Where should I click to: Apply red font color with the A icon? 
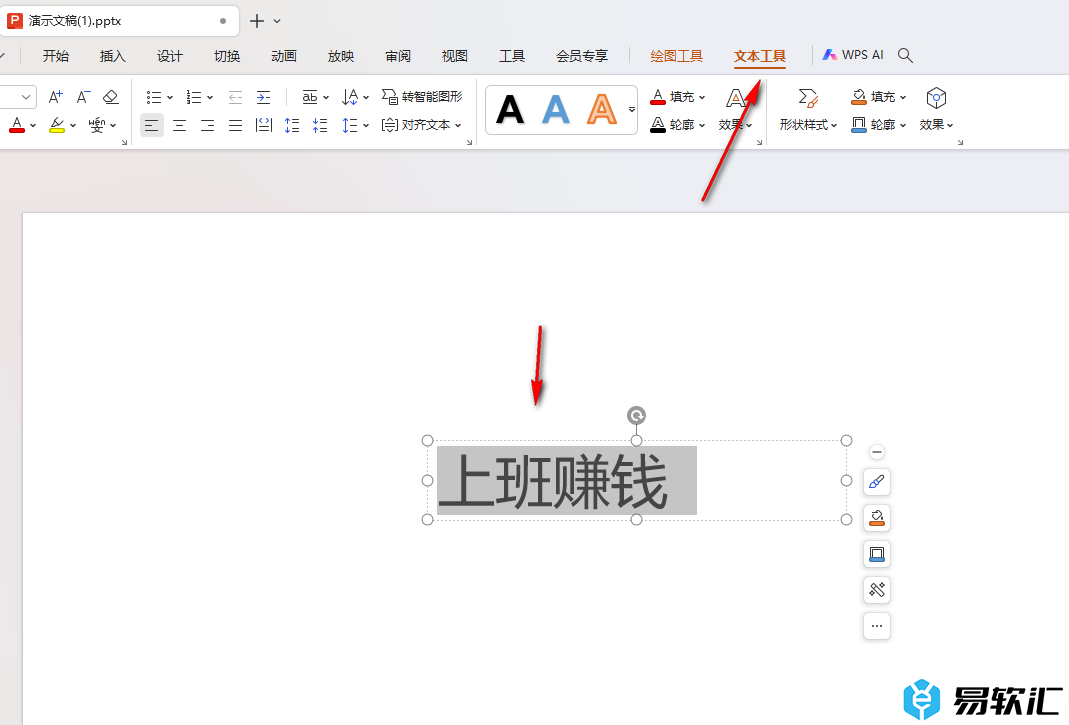click(x=17, y=125)
